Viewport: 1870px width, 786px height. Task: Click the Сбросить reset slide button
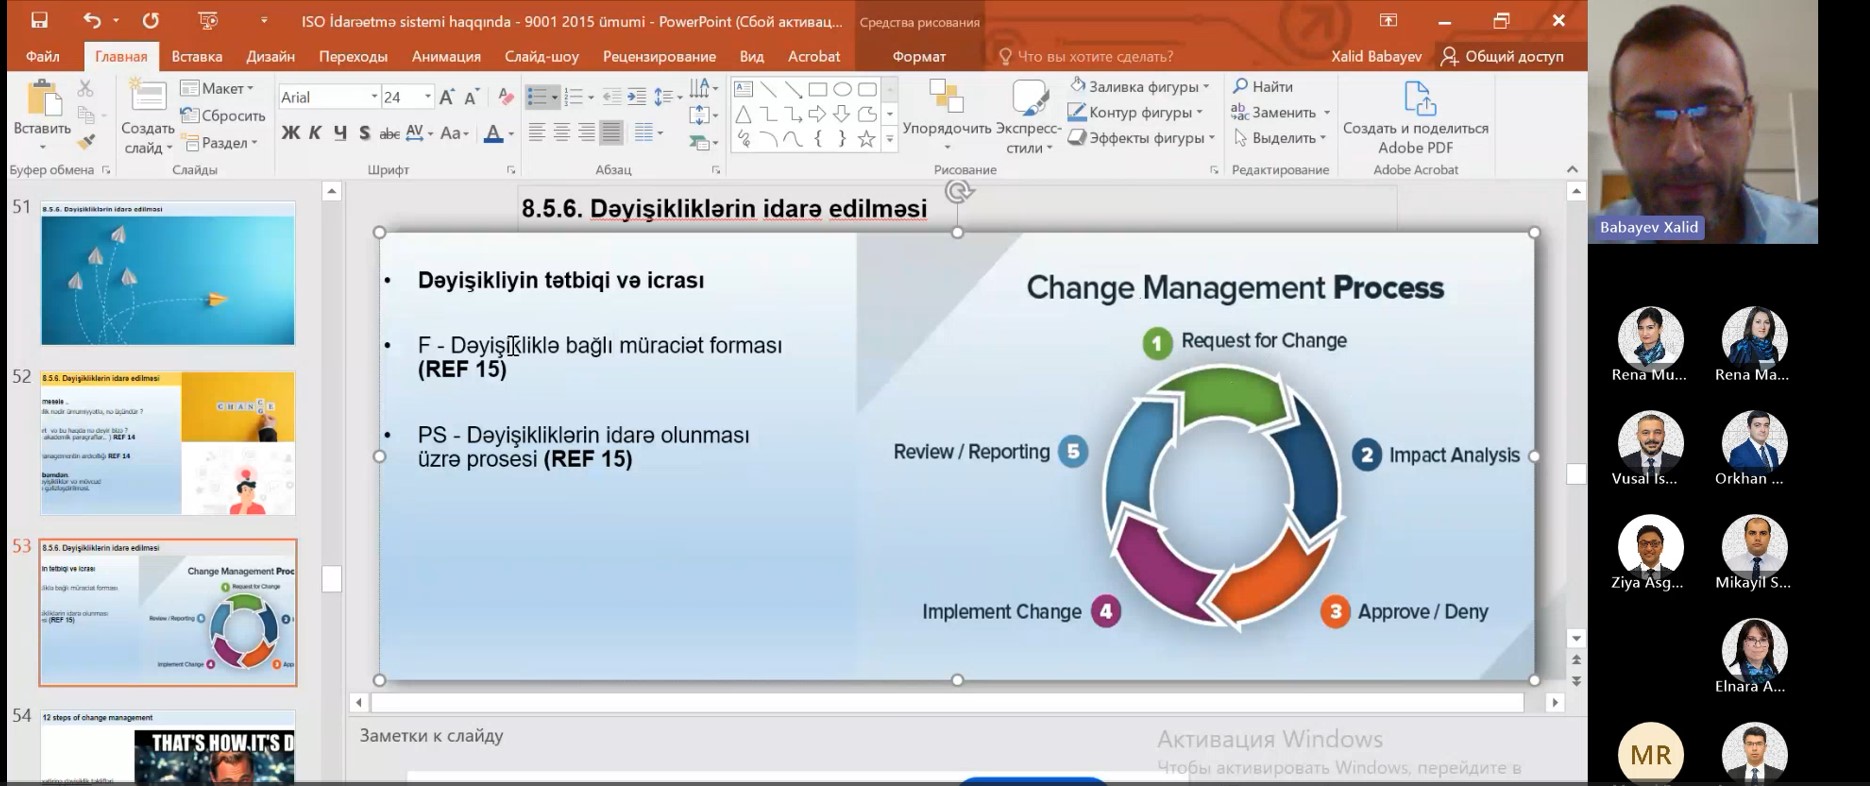[x=223, y=115]
